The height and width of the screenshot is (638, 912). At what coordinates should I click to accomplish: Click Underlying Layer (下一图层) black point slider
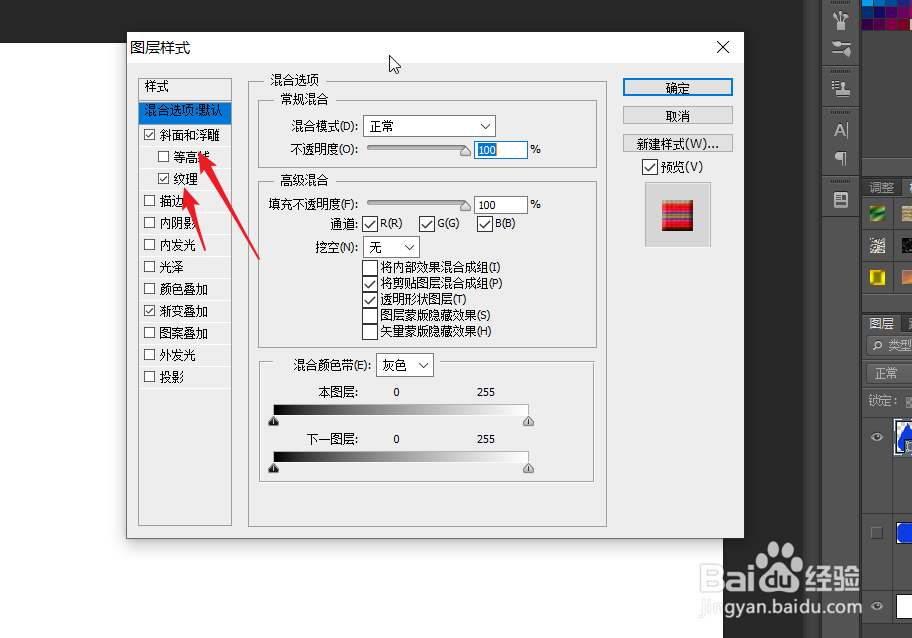pyautogui.click(x=273, y=468)
